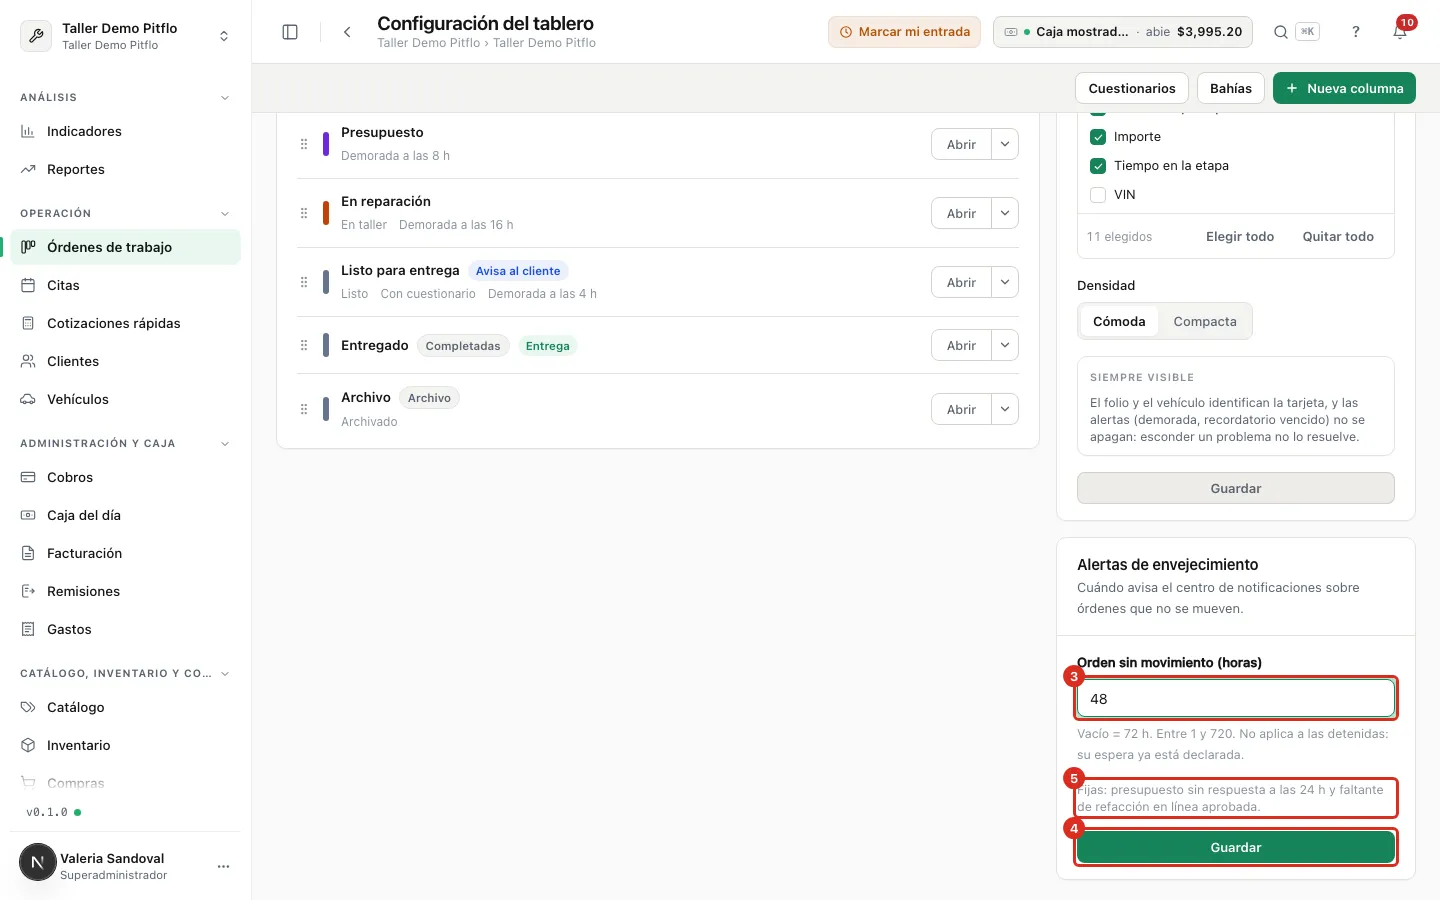Check the VIN checkbox

(1098, 195)
